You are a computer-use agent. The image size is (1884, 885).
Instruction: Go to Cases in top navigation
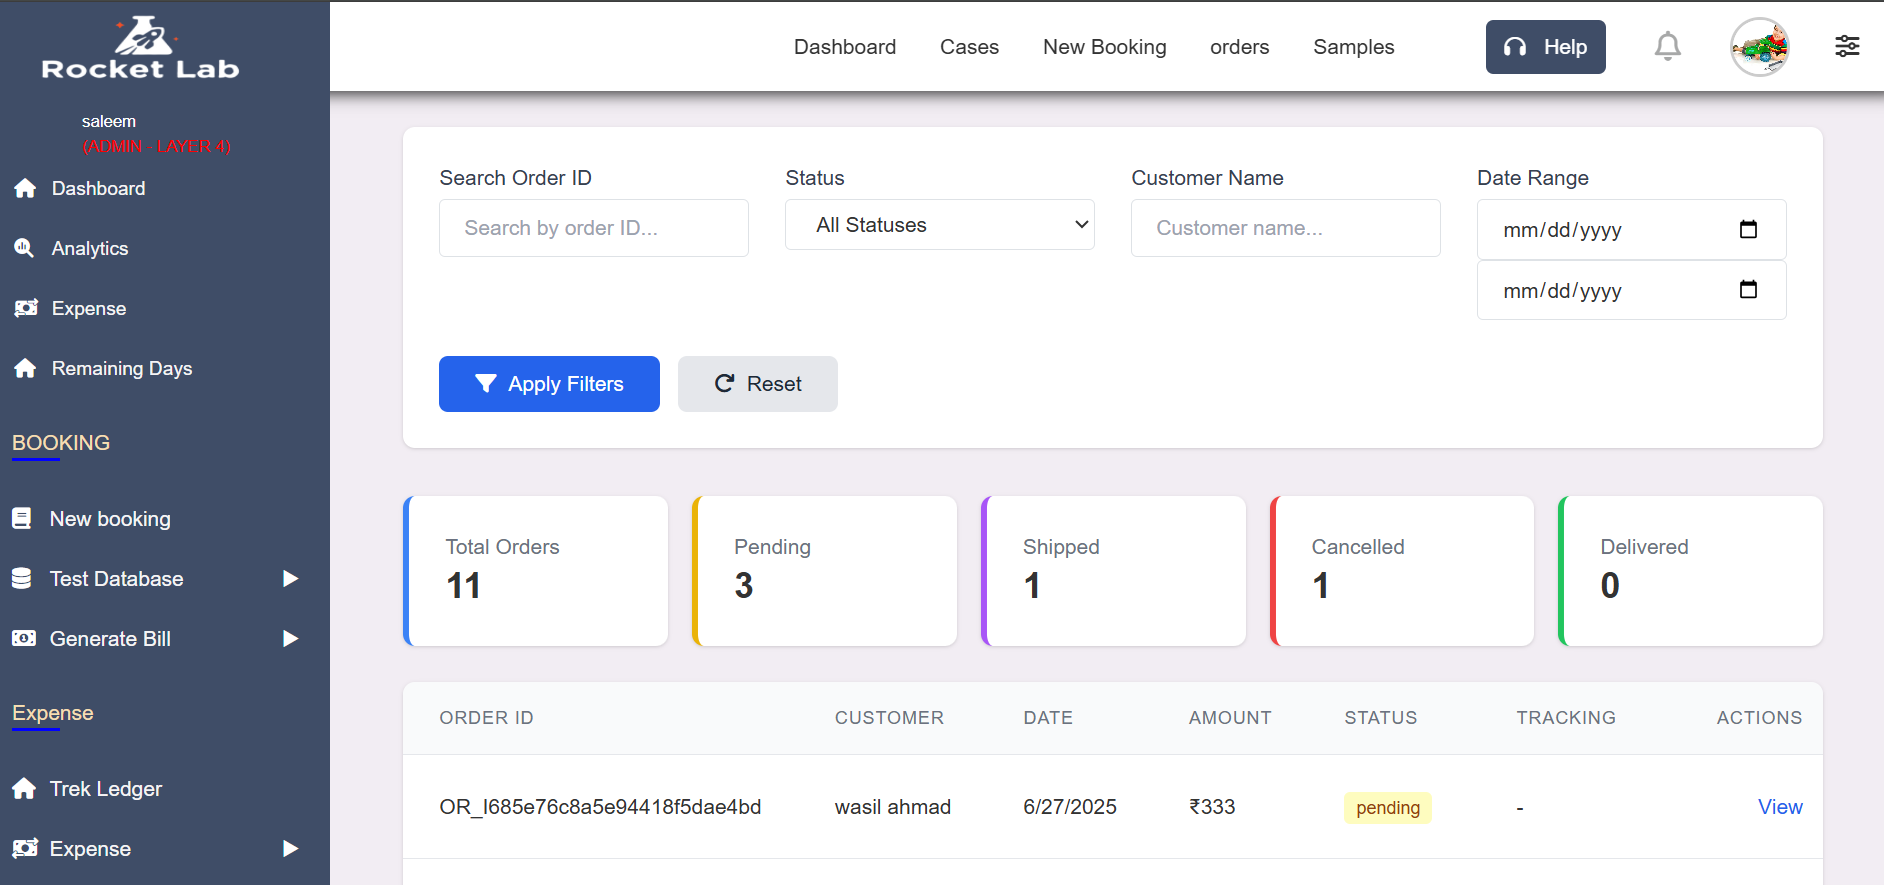(x=969, y=47)
